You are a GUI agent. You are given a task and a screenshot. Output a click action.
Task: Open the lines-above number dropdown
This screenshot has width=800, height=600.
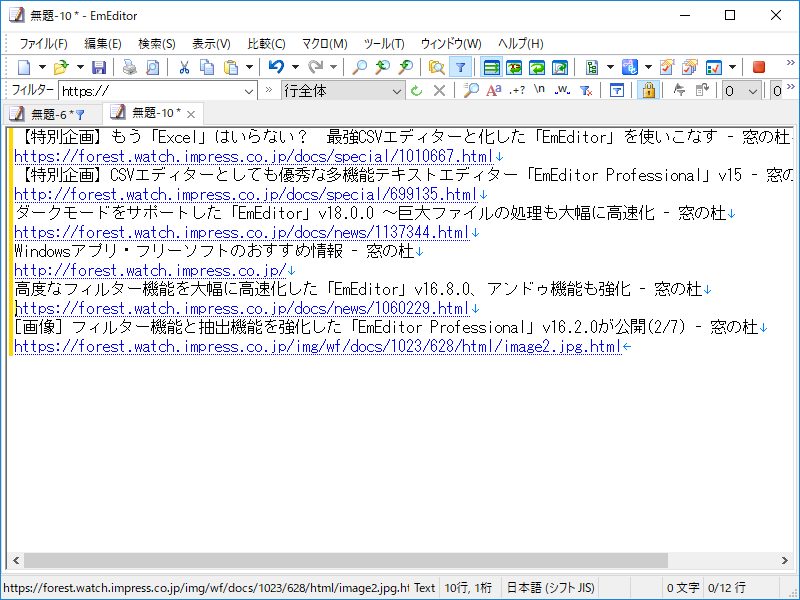click(x=753, y=91)
